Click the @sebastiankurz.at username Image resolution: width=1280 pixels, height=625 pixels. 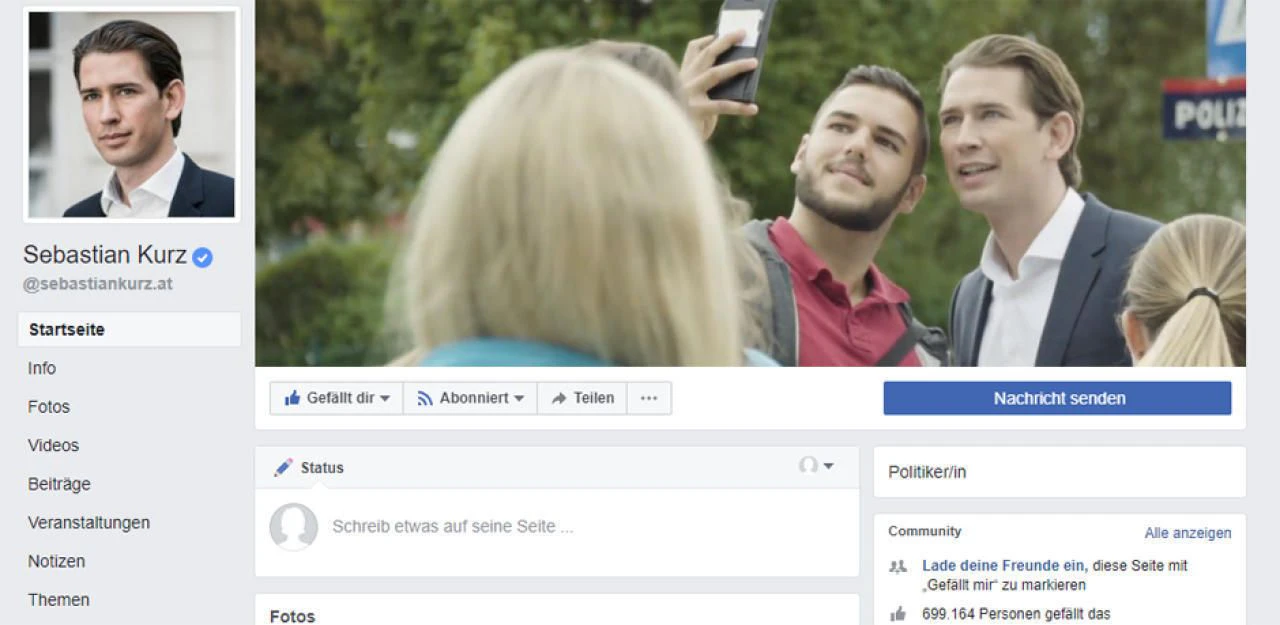tap(98, 284)
